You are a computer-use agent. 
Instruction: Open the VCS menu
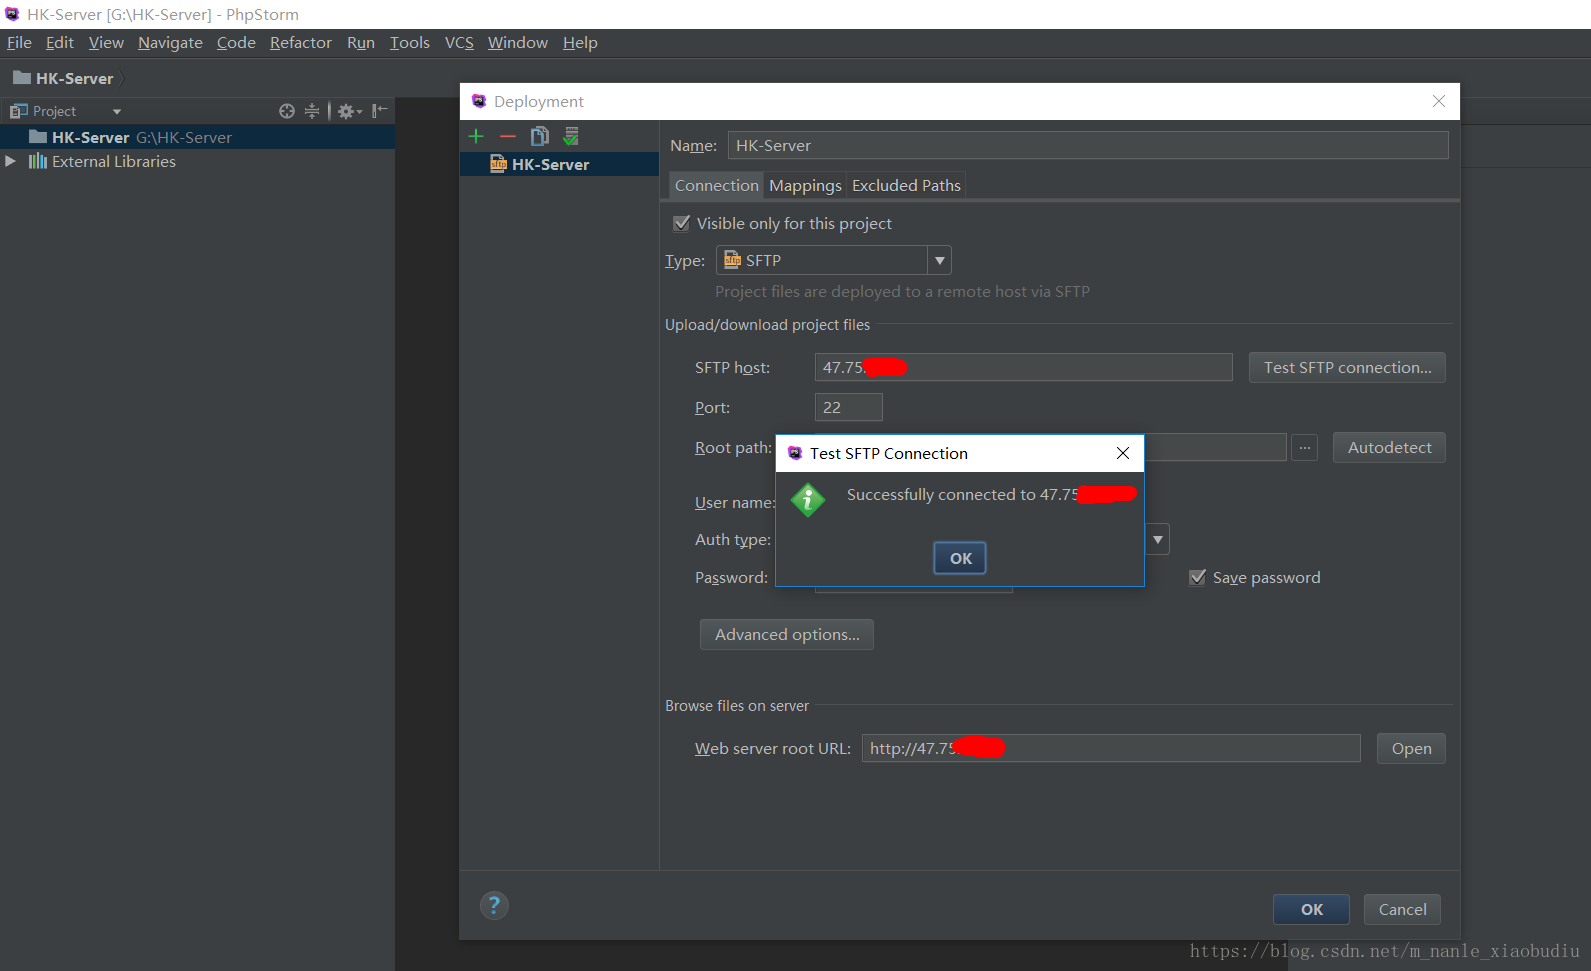click(459, 42)
